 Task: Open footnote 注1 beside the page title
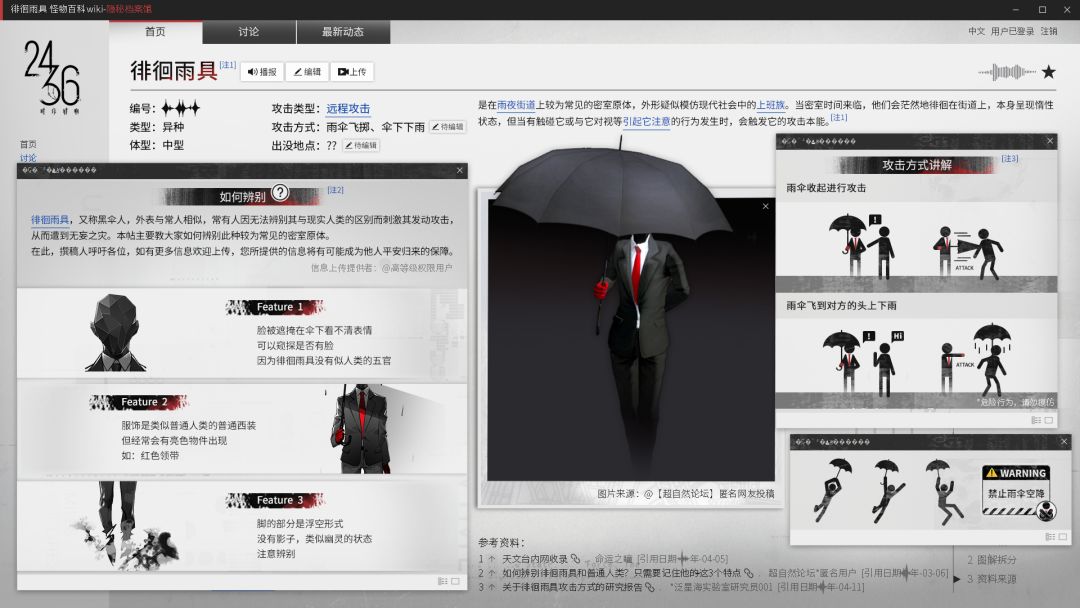227,65
